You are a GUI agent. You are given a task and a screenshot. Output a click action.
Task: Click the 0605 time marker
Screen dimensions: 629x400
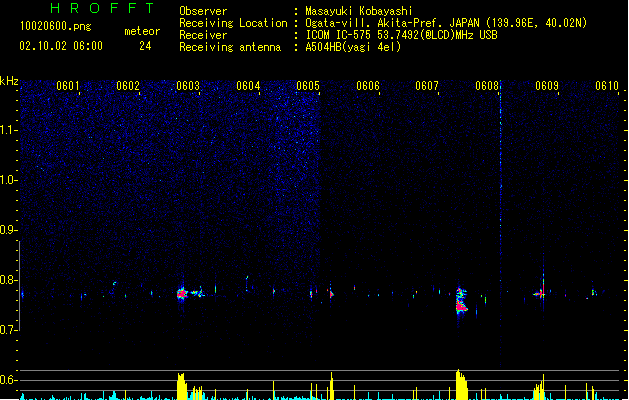pyautogui.click(x=308, y=86)
